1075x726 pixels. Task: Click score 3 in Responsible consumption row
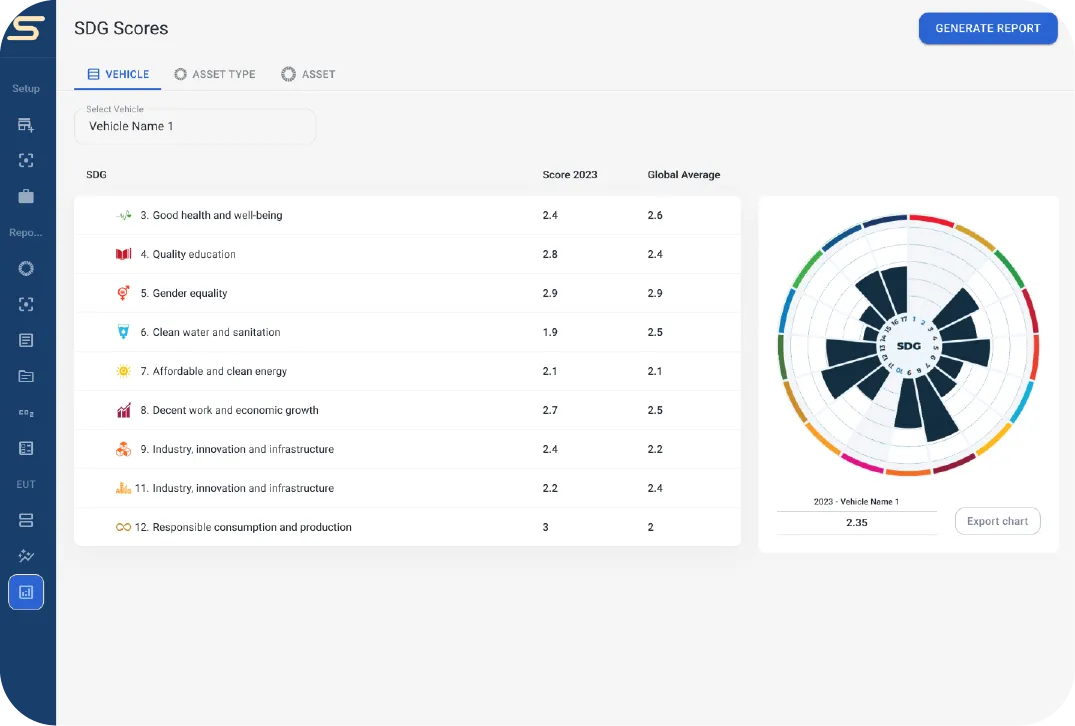(546, 527)
